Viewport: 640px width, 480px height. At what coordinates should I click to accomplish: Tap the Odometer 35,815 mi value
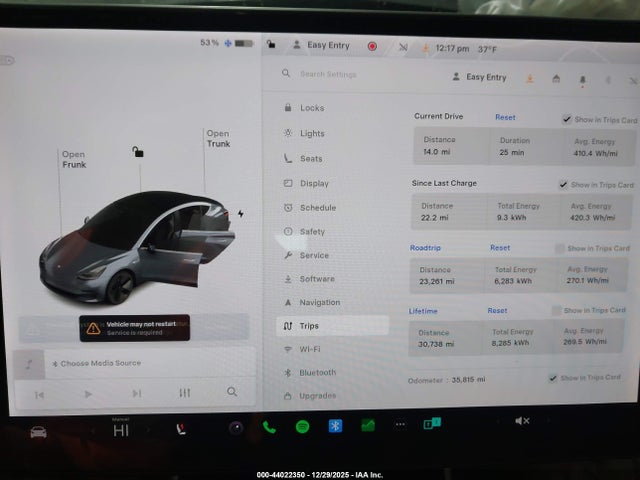click(x=468, y=380)
